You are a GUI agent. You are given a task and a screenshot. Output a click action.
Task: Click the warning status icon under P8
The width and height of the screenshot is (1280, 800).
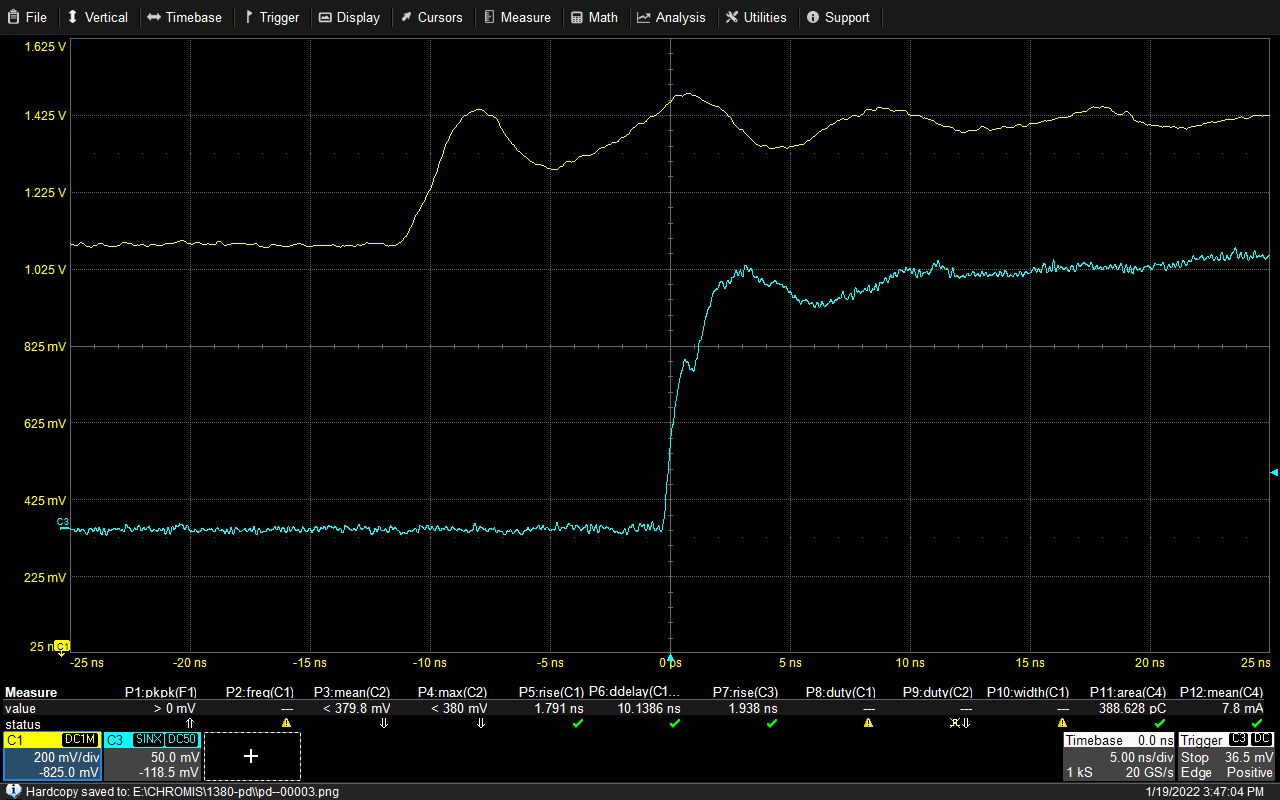pyautogui.click(x=868, y=723)
